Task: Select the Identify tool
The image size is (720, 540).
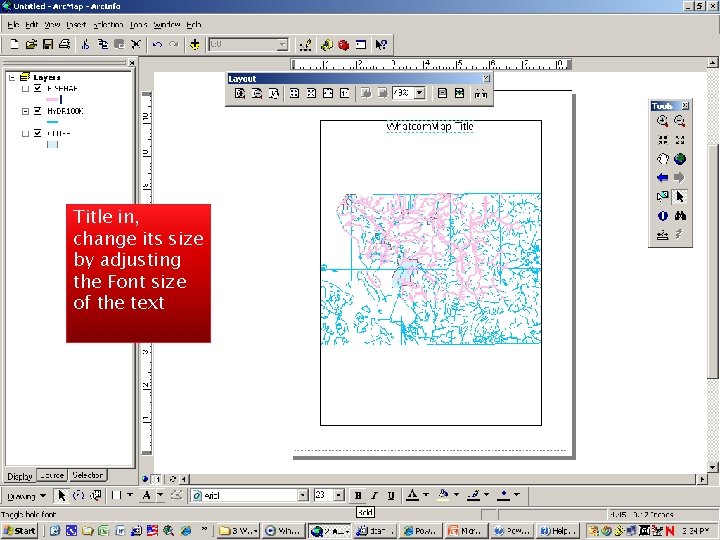Action: point(662,216)
